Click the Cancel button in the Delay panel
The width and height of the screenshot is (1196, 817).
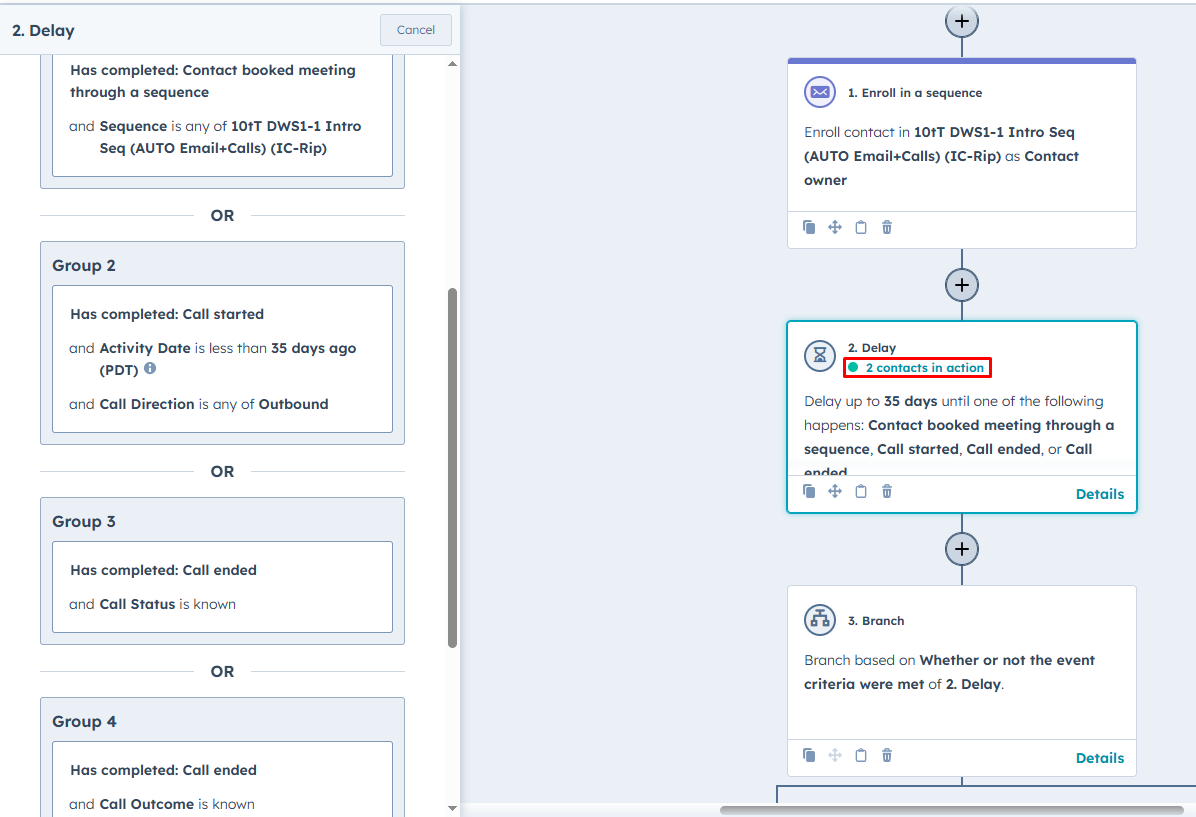point(415,30)
